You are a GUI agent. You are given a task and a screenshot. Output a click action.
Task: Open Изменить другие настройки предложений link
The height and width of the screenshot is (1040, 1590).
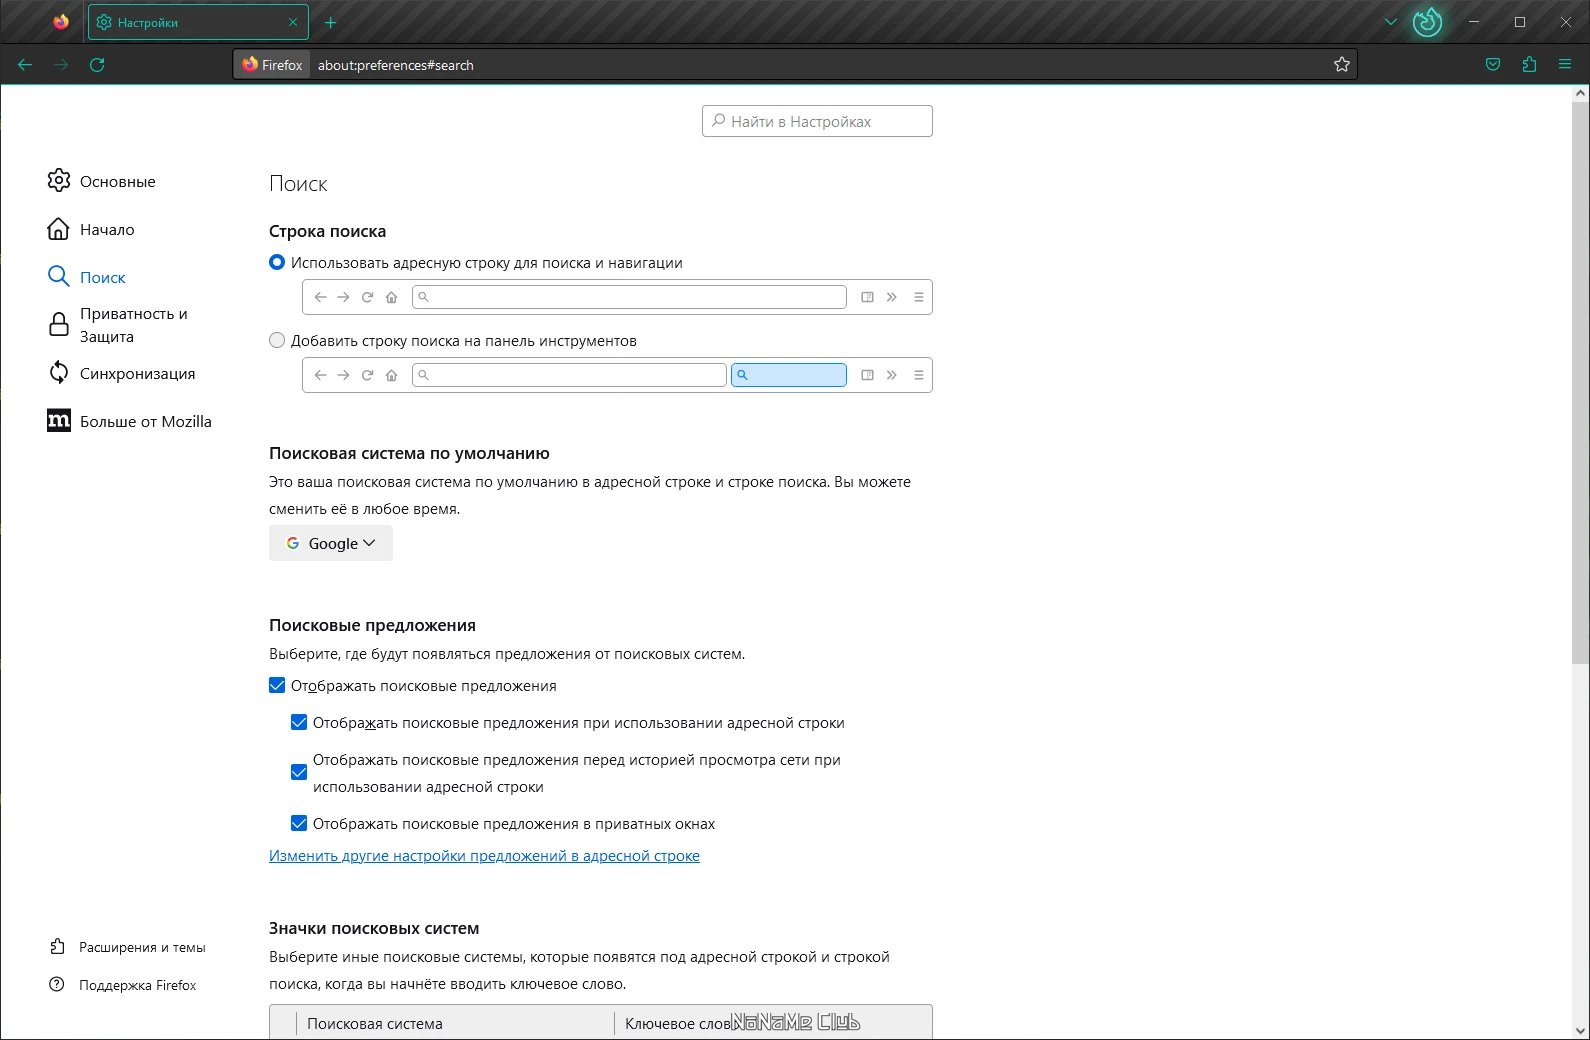tap(484, 856)
